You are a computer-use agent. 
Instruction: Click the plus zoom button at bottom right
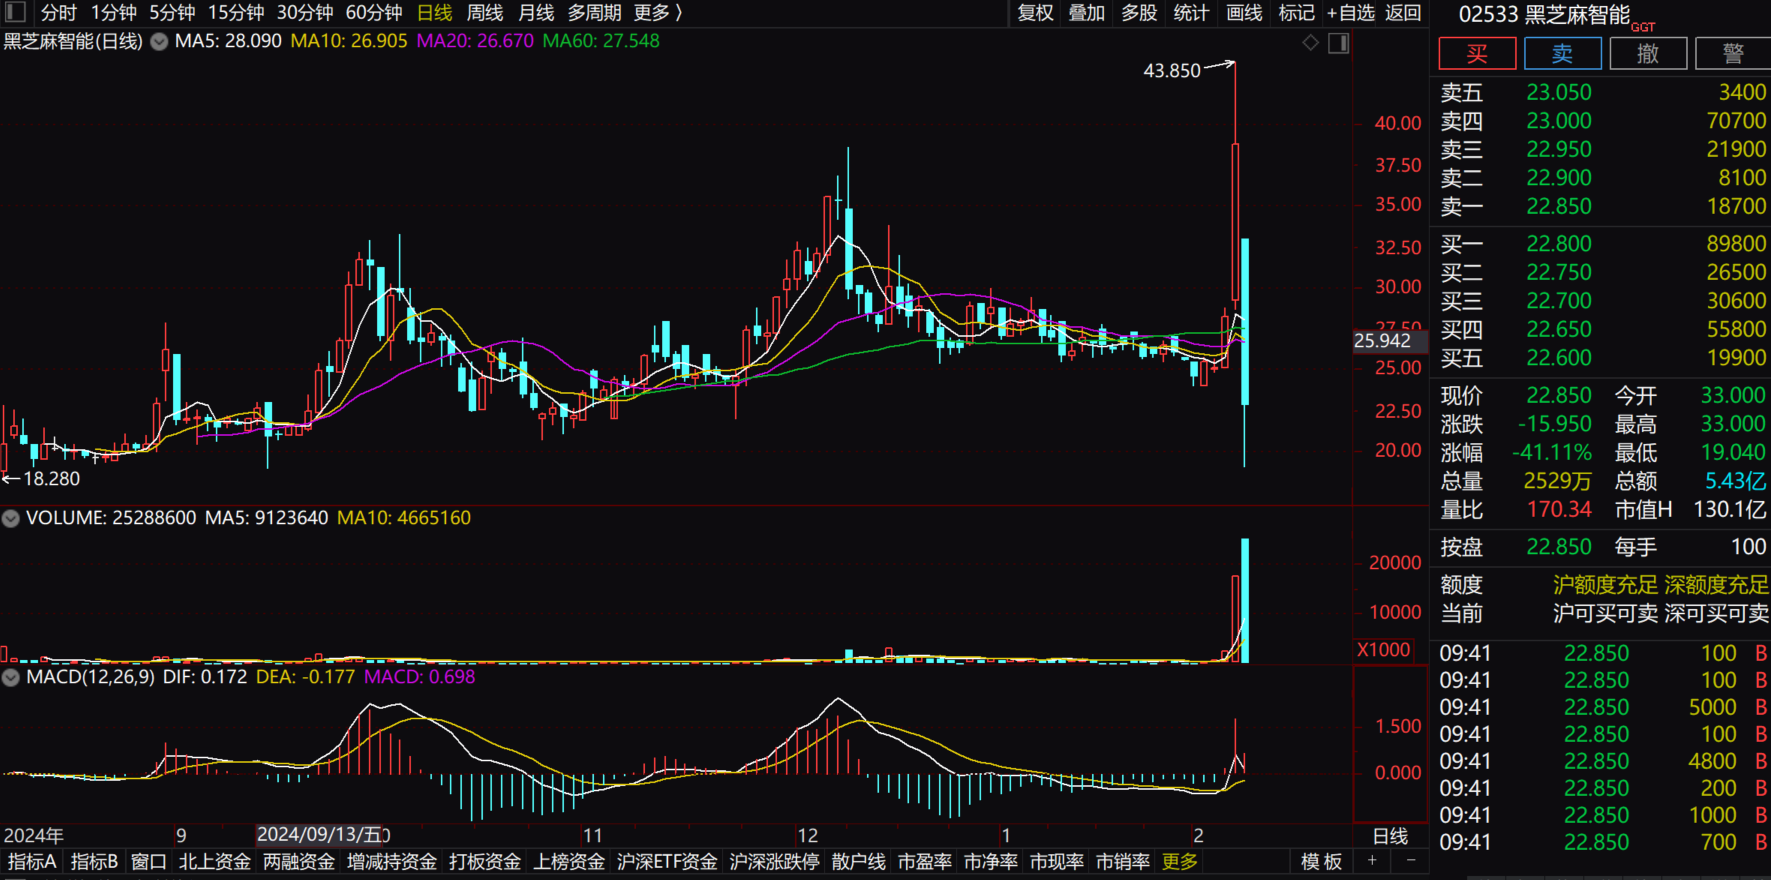(x=1372, y=861)
